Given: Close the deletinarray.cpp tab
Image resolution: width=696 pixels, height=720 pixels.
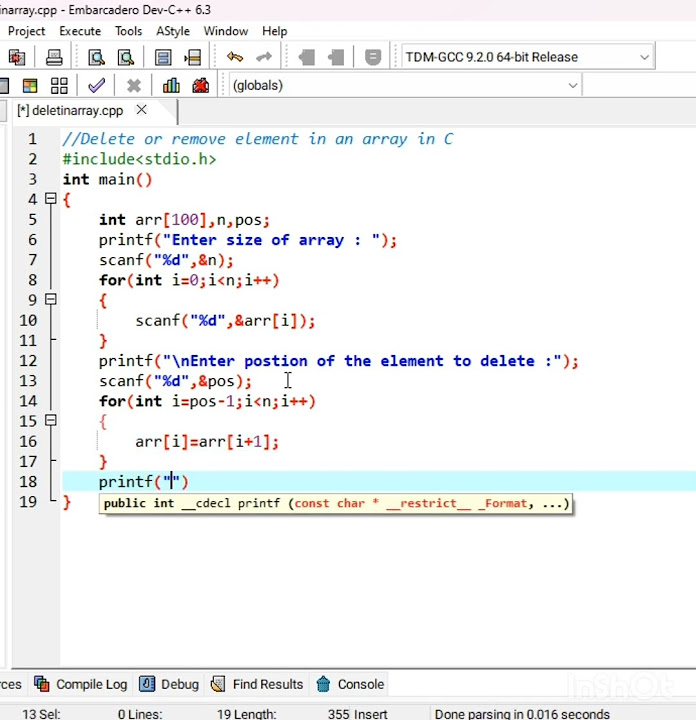Looking at the screenshot, I should coord(142,110).
